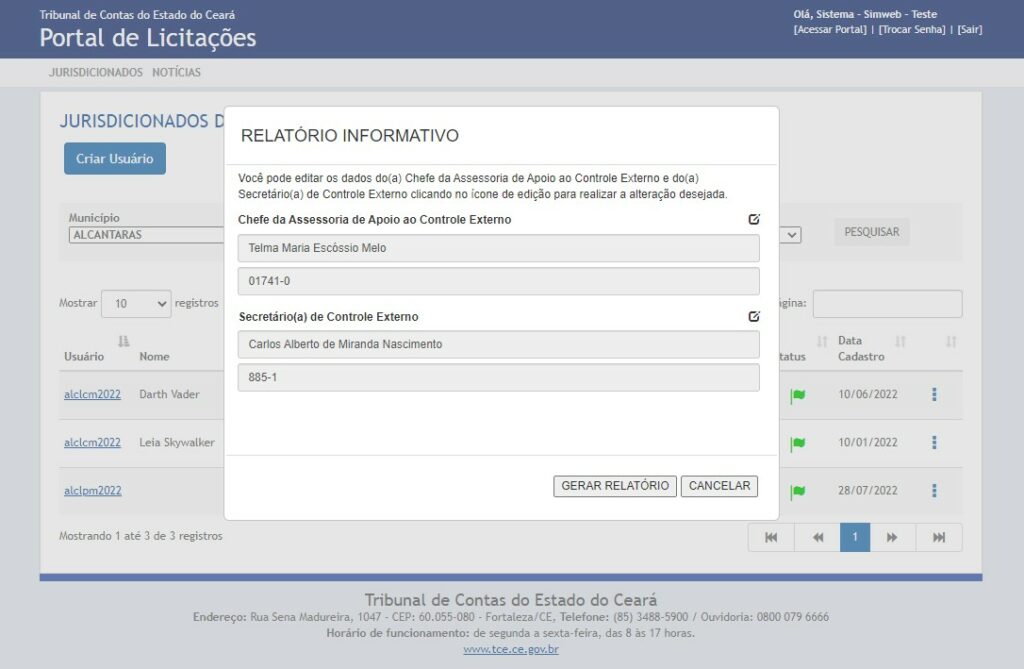Screen dimensions: 1024x669
Task: Open the records-per-page dropdown showing 10
Action: 136,303
